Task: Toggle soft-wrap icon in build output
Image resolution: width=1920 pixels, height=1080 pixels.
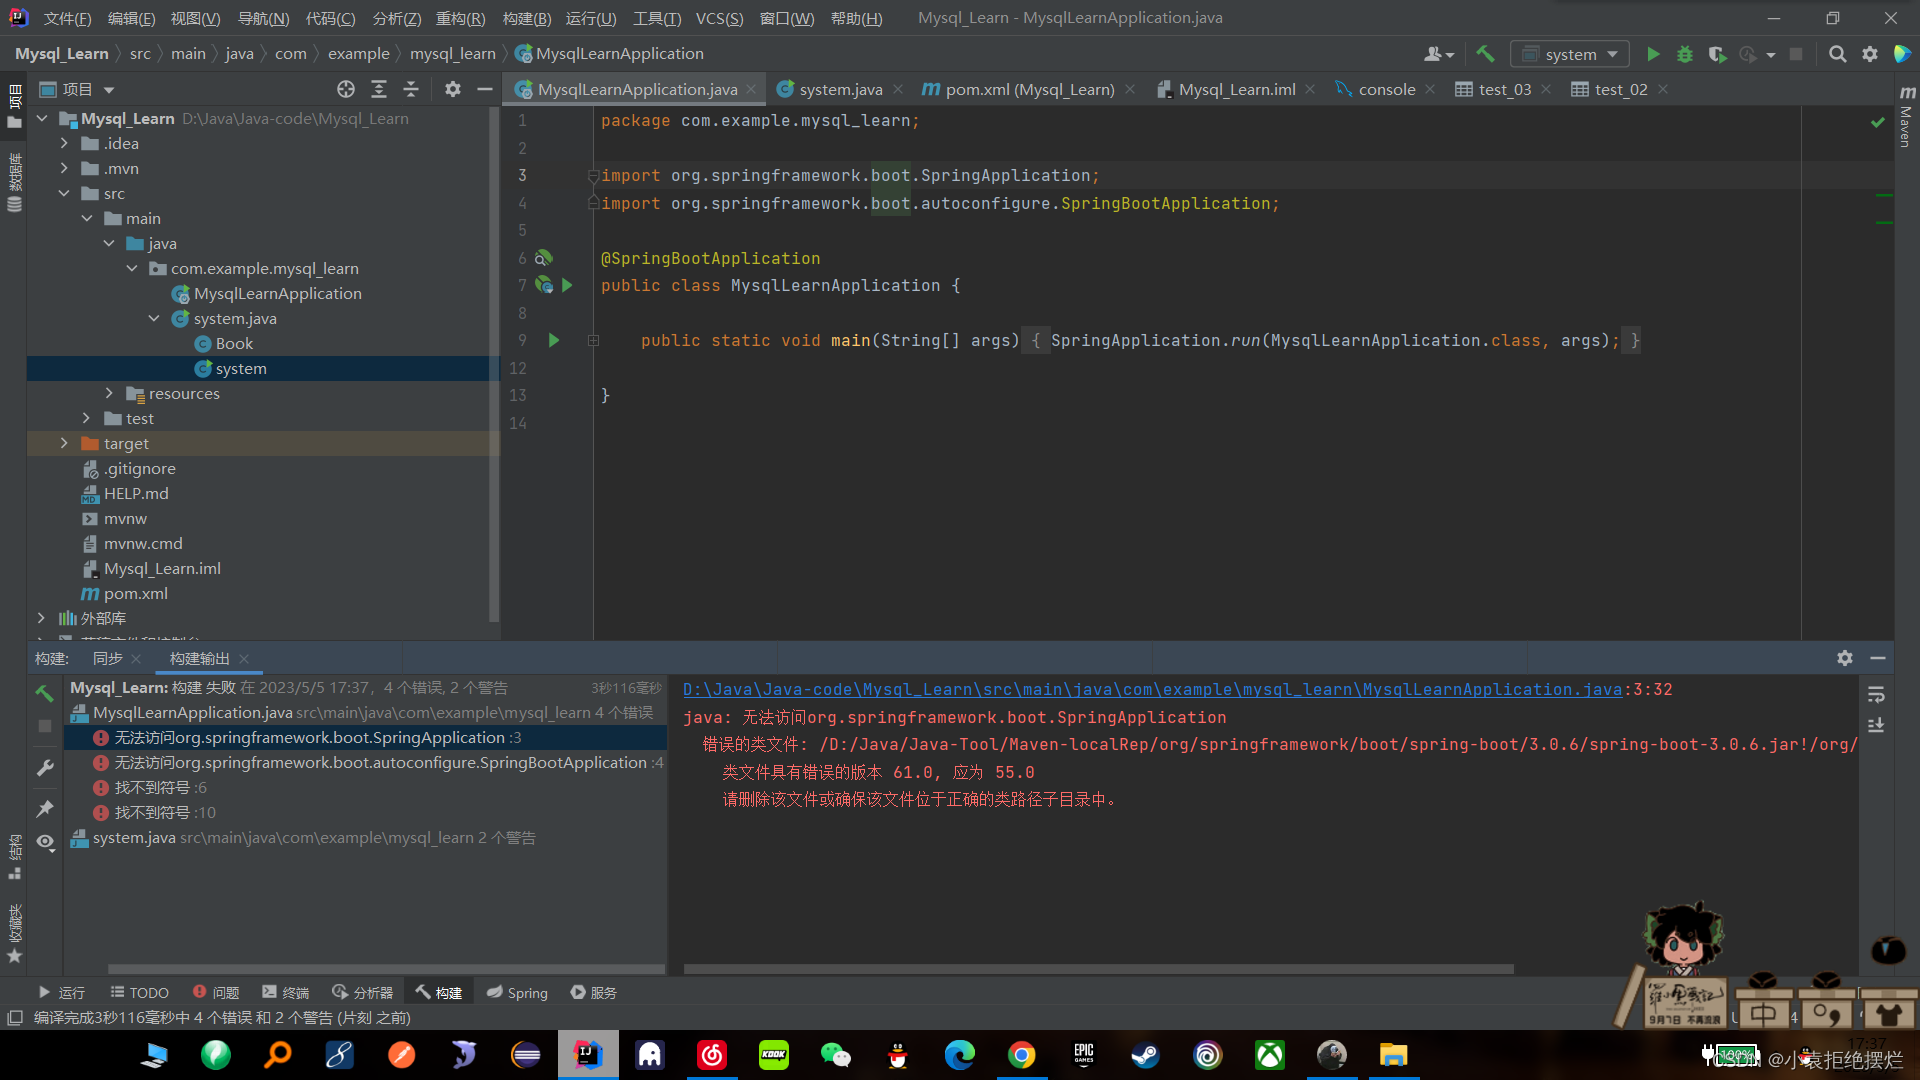Action: 1876,694
